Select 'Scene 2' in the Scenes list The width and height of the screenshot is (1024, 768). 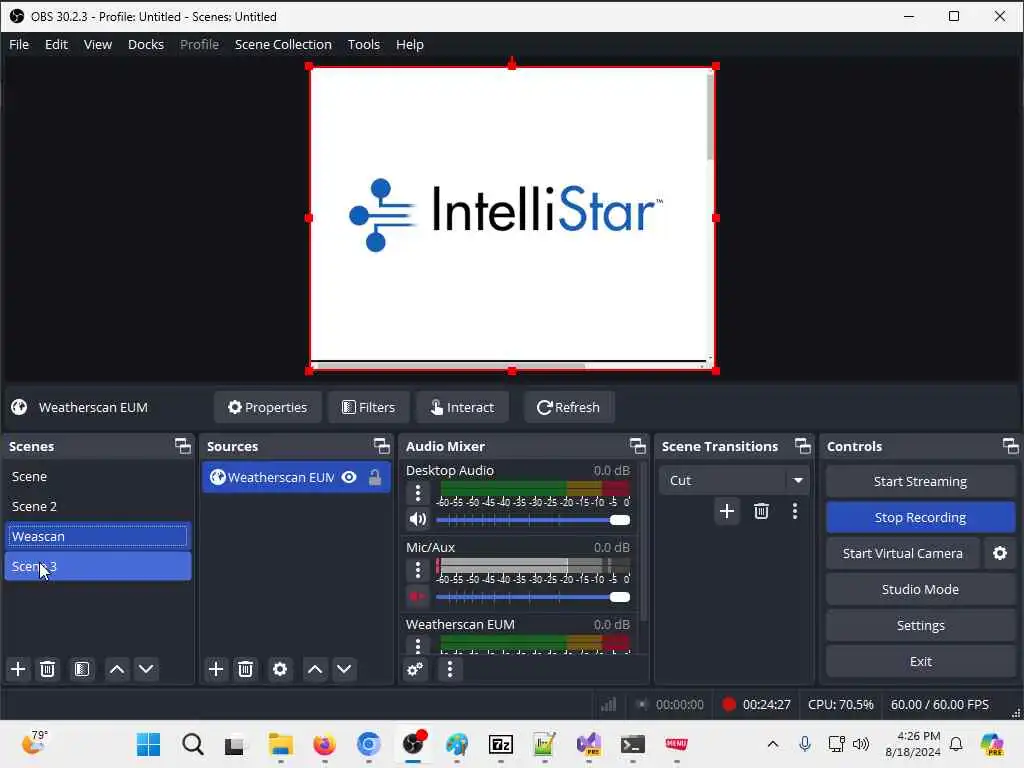point(98,506)
